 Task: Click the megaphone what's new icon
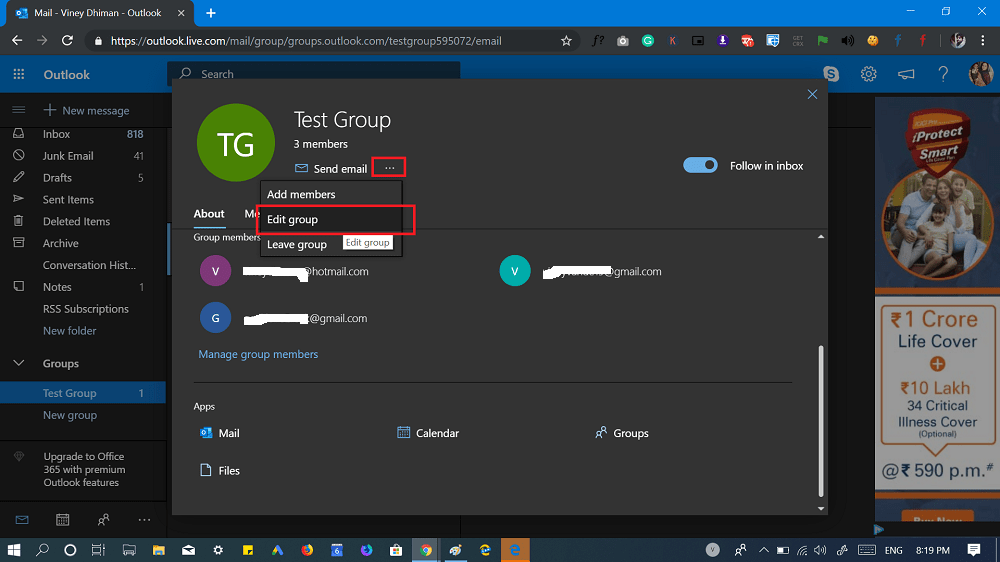click(x=906, y=74)
